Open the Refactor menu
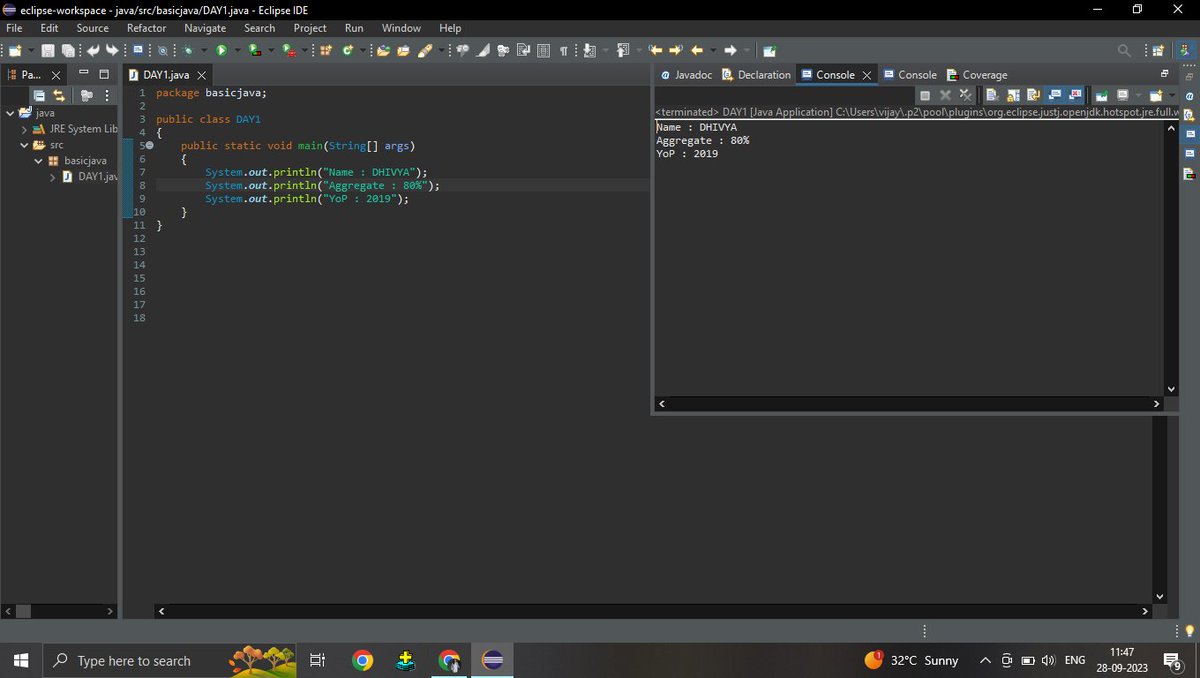This screenshot has height=678, width=1200. [x=146, y=28]
